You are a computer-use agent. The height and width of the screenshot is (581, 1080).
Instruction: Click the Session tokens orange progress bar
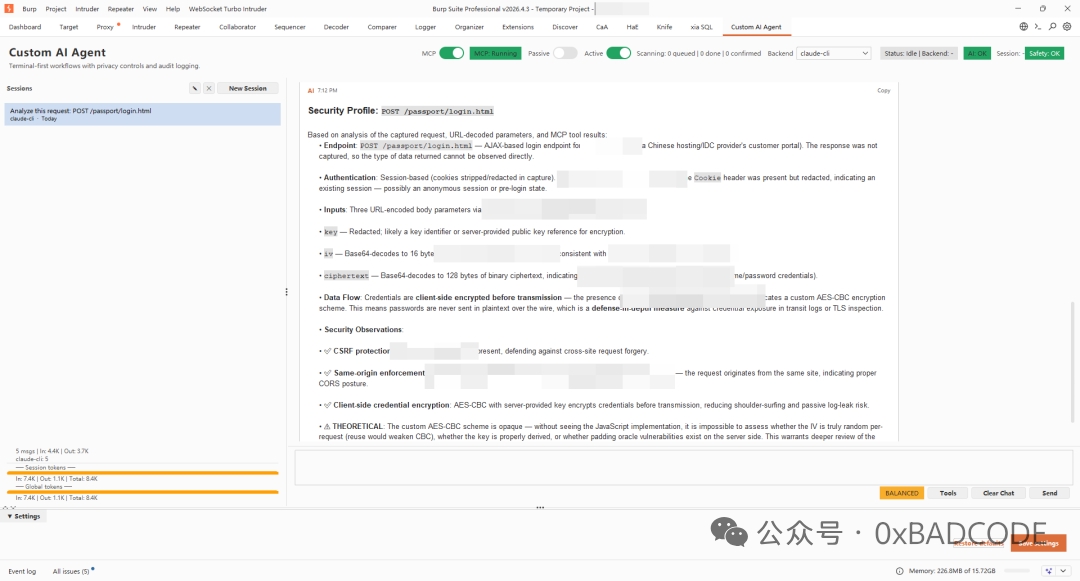[x=143, y=473]
